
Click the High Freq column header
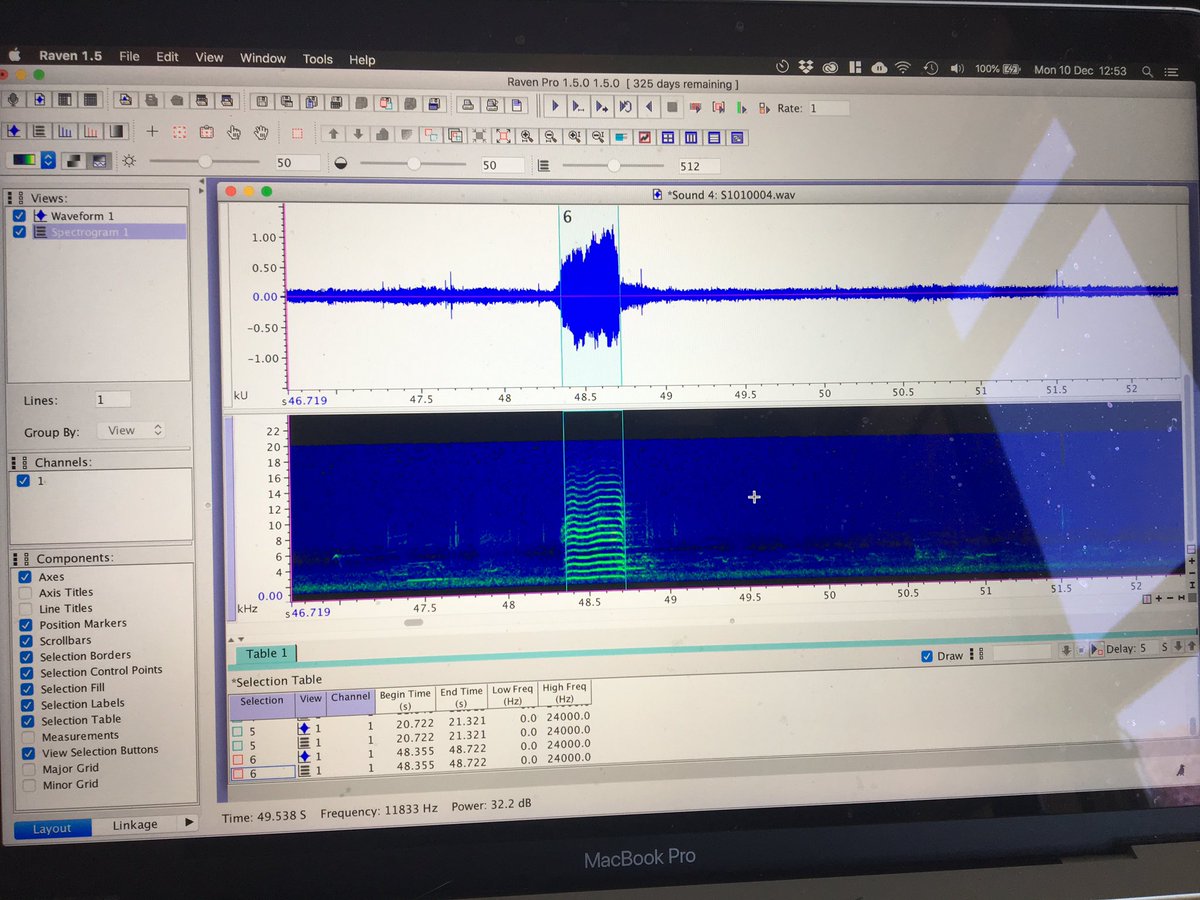coord(564,693)
